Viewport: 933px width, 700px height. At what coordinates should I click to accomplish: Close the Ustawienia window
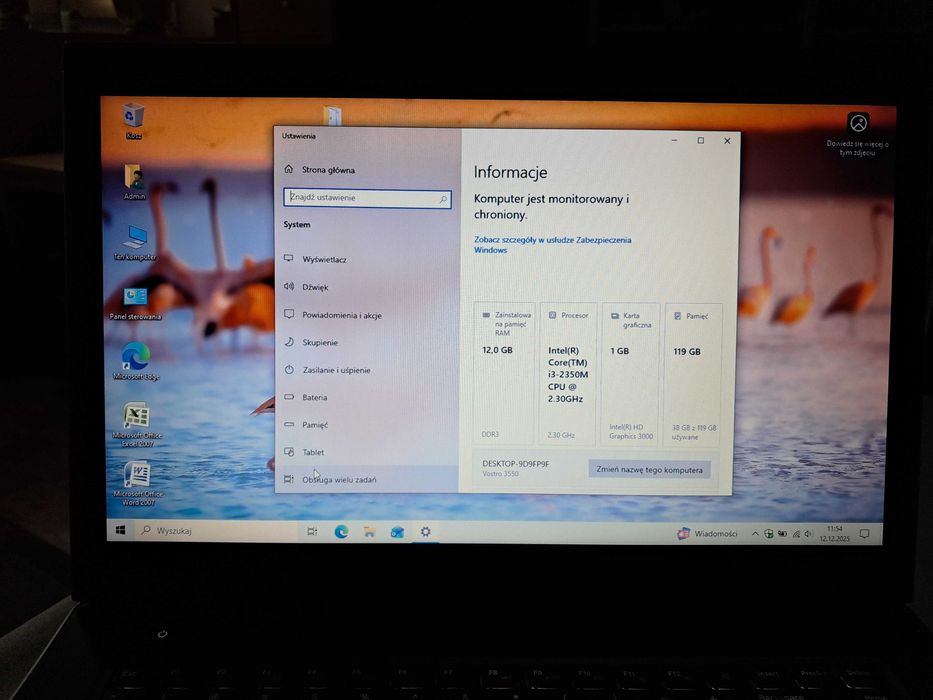coord(727,141)
